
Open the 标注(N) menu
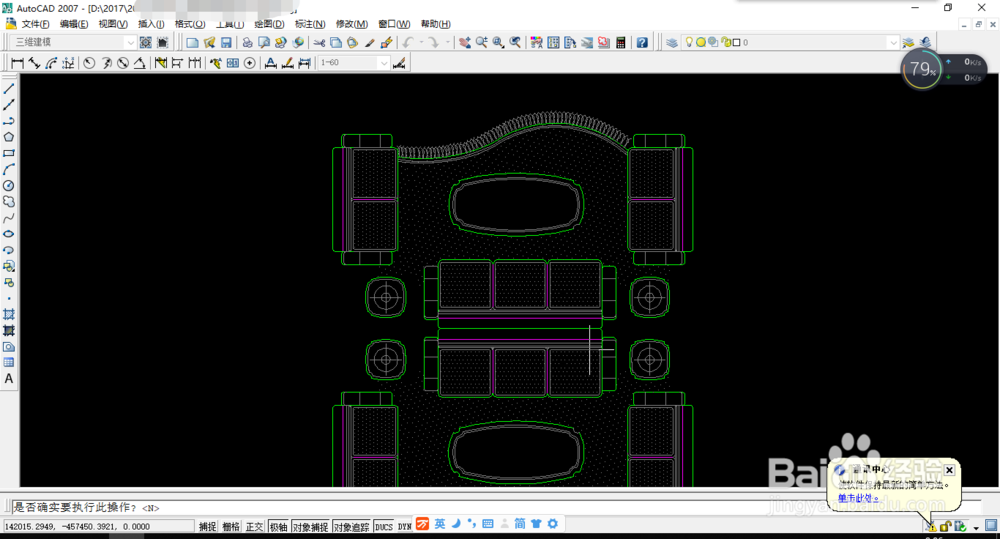310,24
